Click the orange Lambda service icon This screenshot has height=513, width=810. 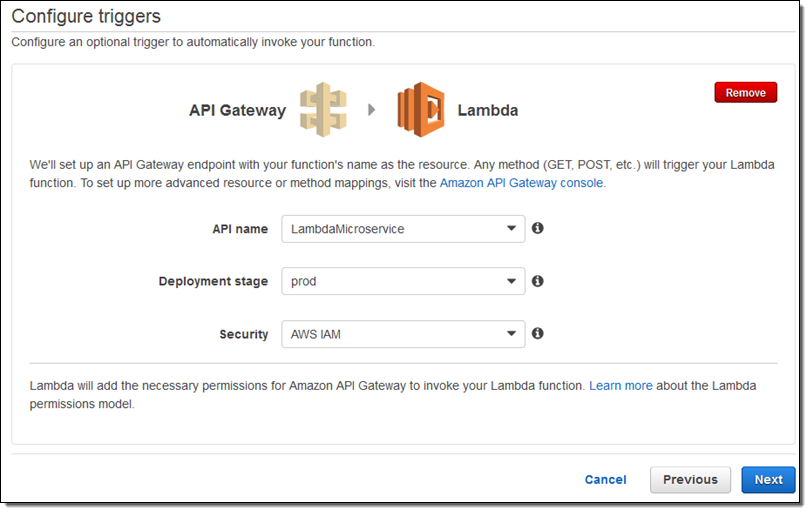click(421, 110)
